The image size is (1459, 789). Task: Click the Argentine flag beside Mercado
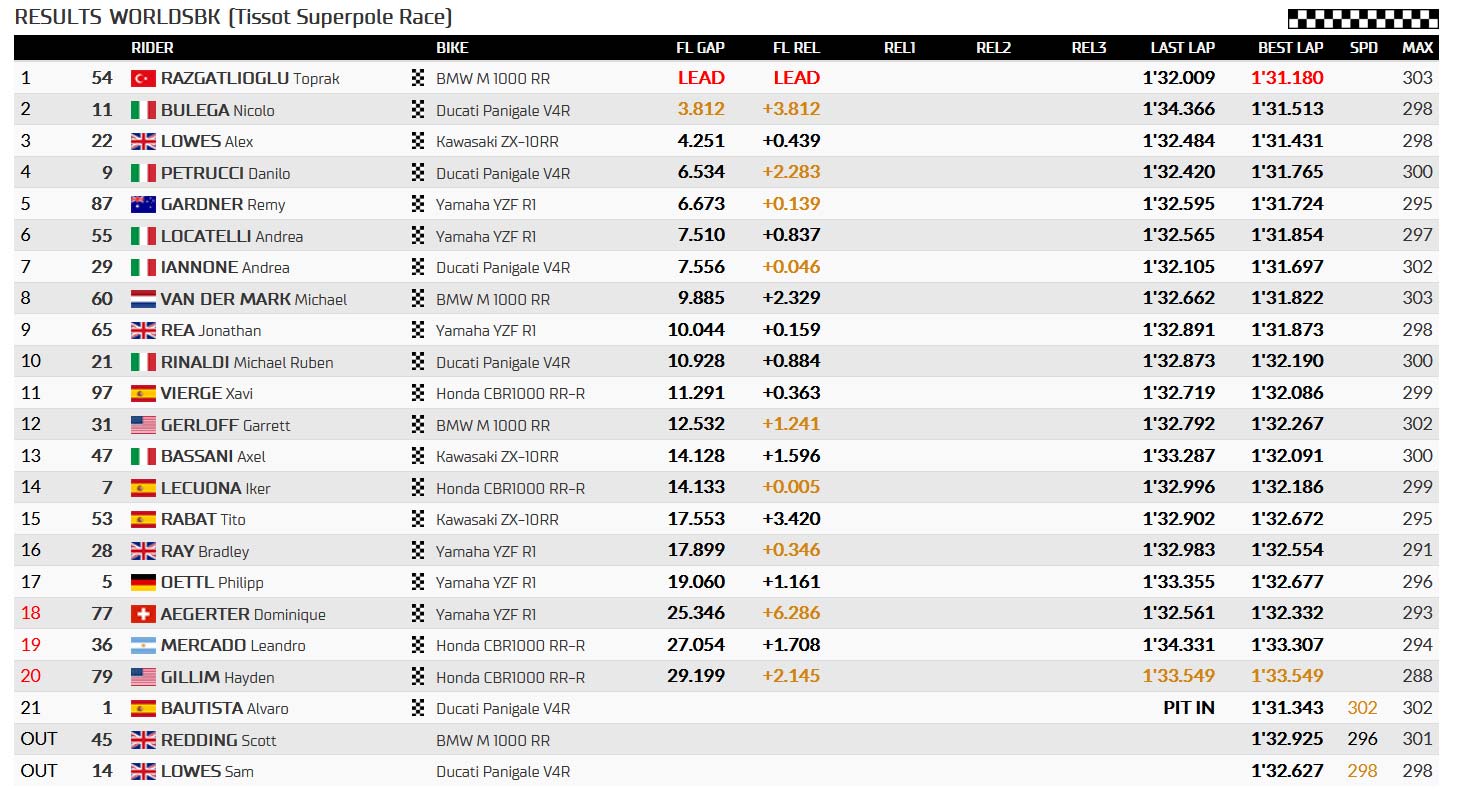point(143,645)
